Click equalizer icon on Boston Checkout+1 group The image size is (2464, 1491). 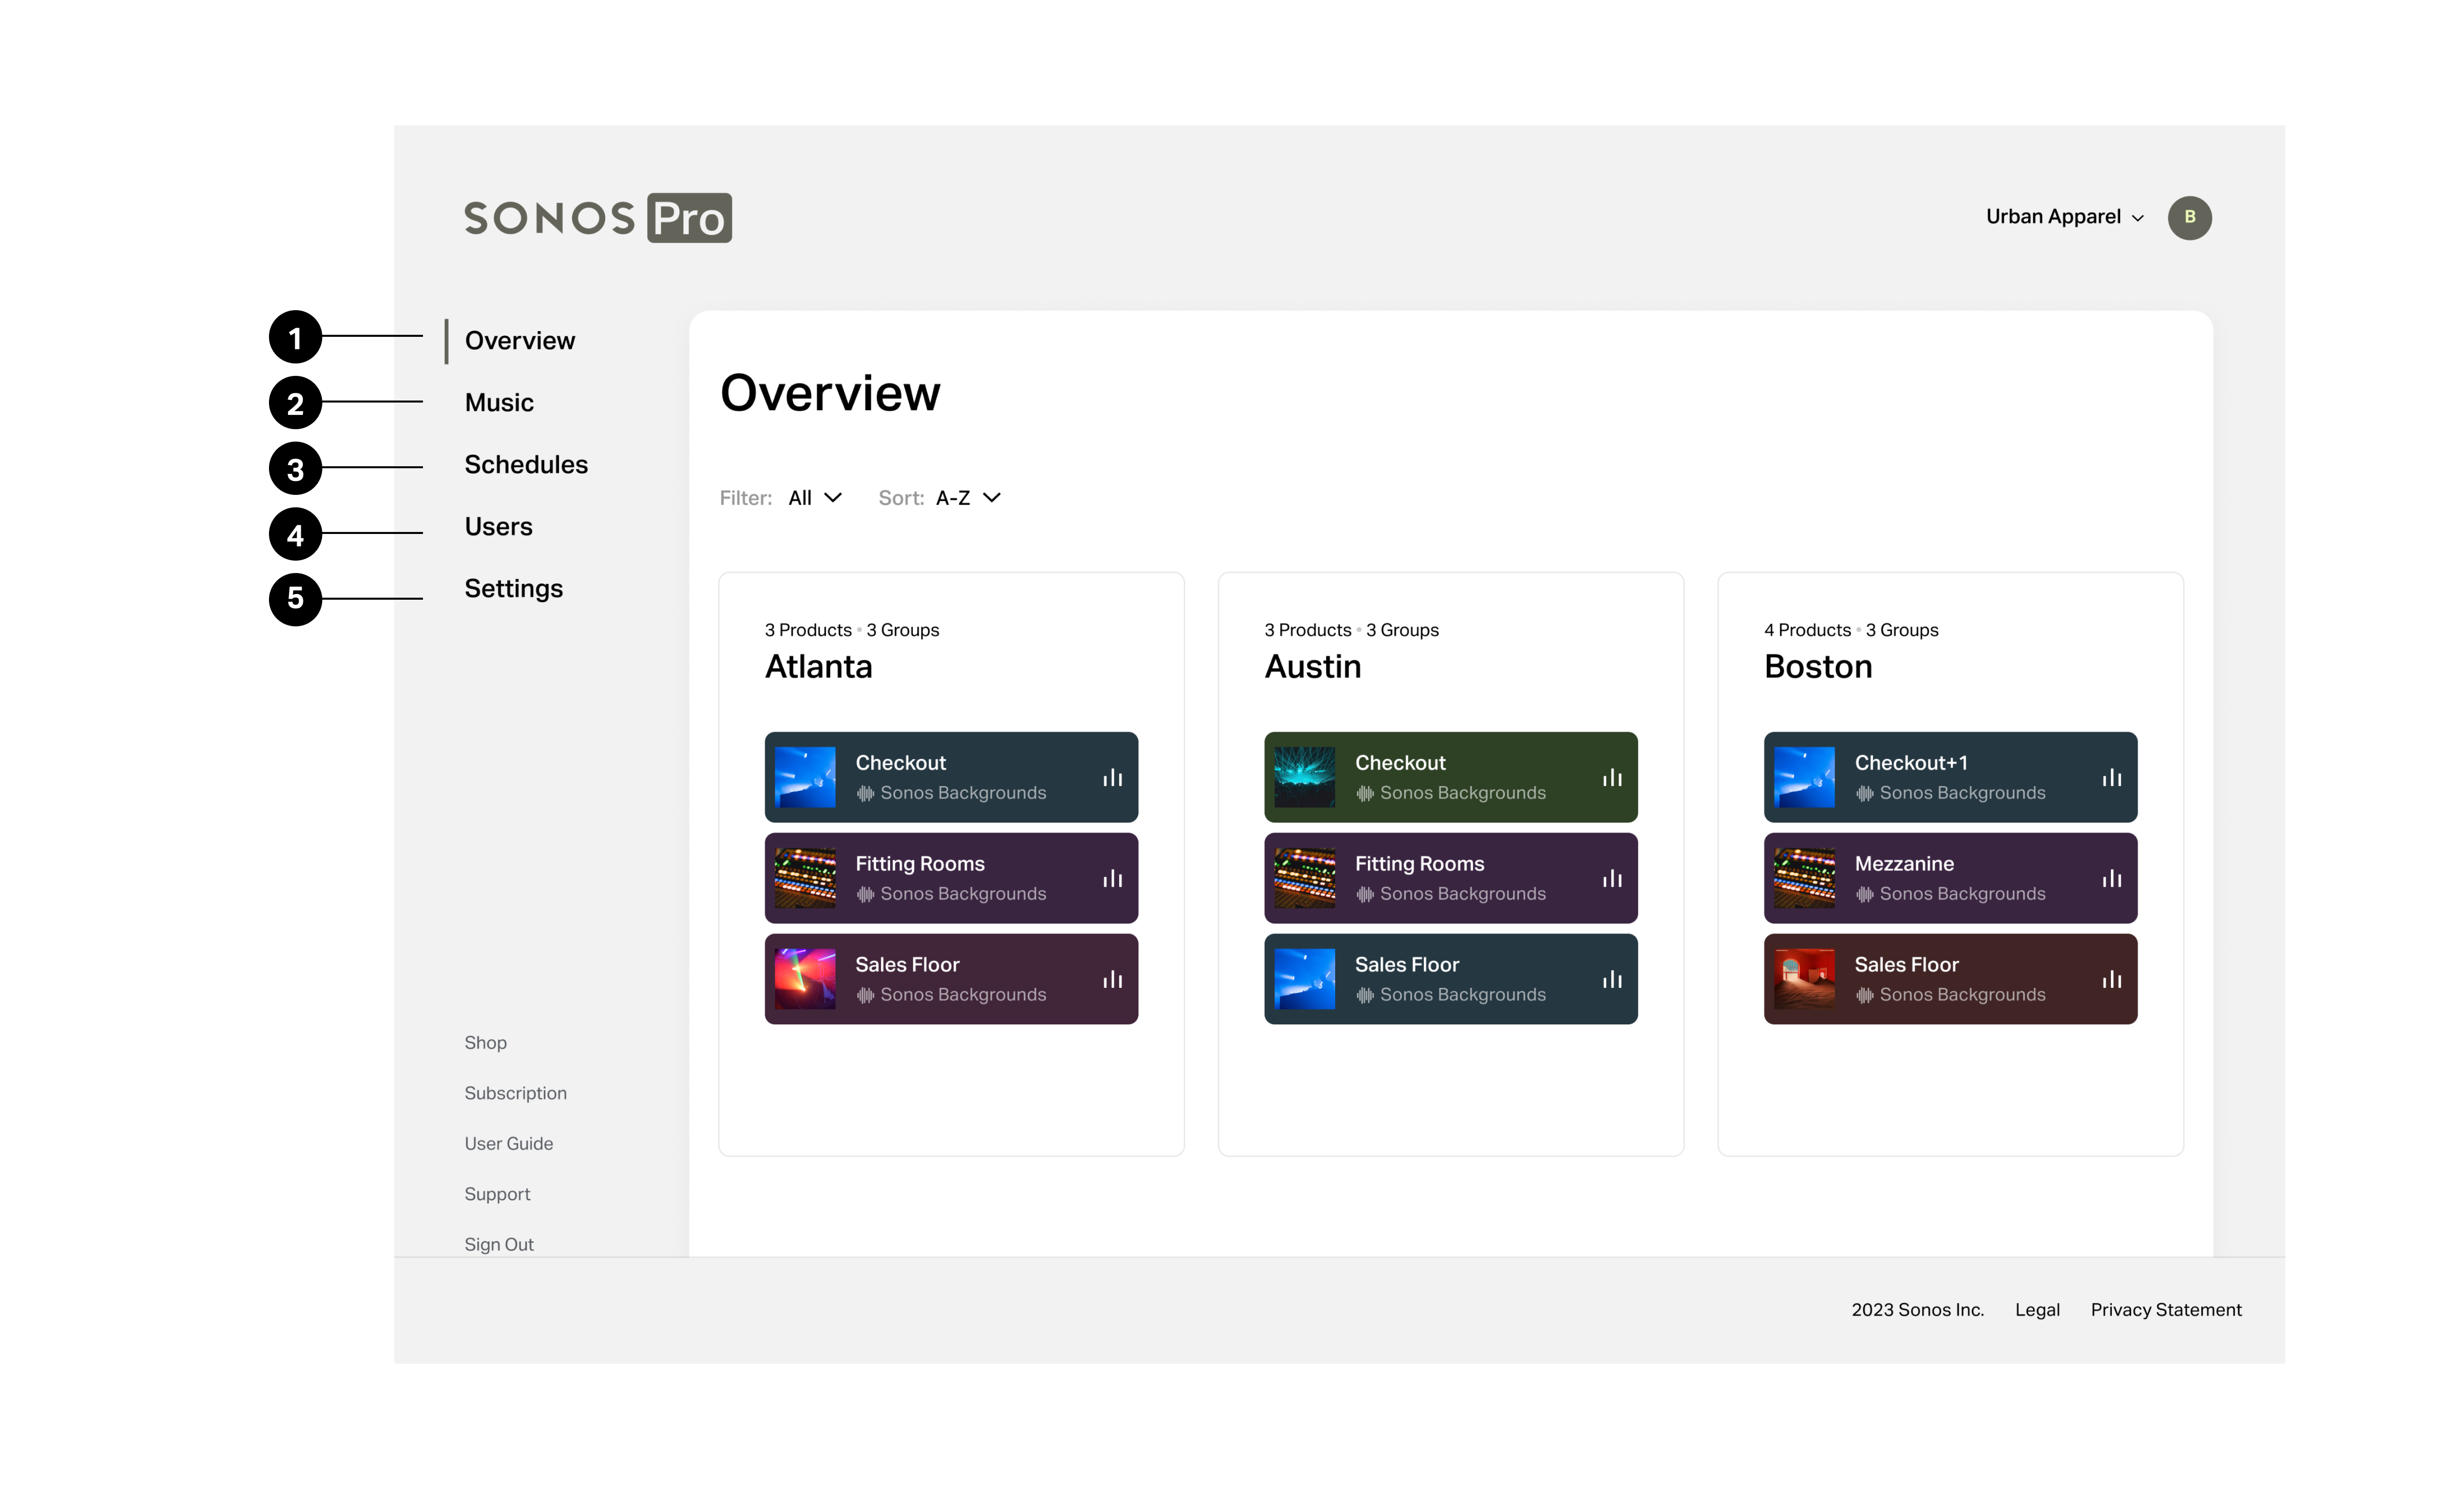click(2111, 778)
